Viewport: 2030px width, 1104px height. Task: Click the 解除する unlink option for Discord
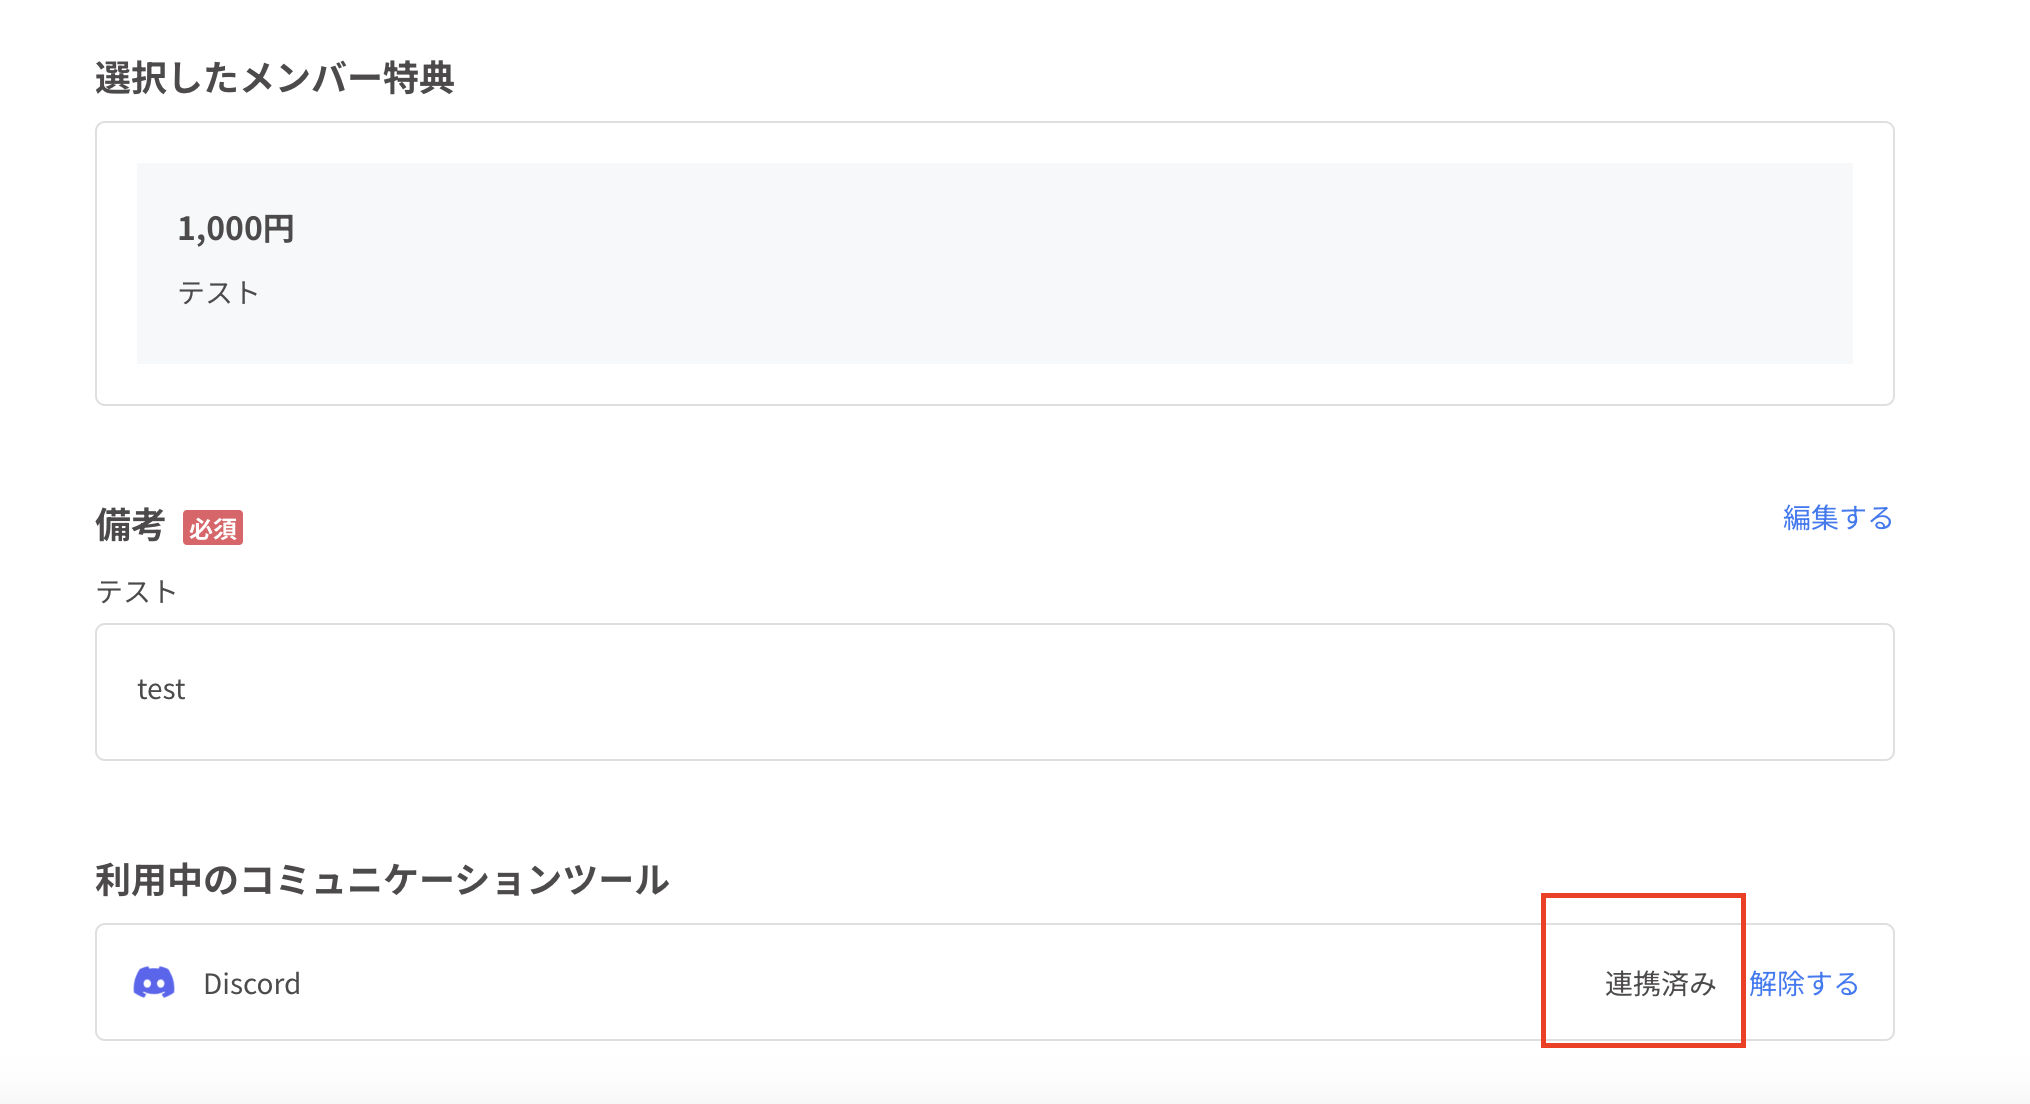pyautogui.click(x=1803, y=983)
